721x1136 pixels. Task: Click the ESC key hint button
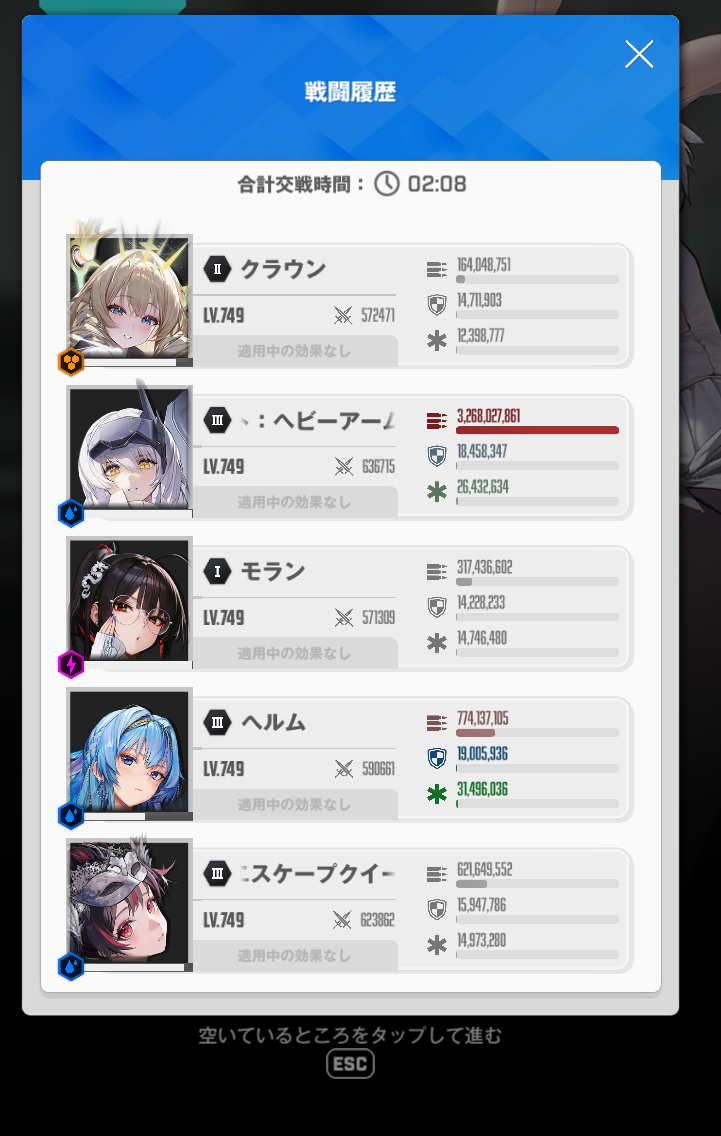pos(350,1064)
